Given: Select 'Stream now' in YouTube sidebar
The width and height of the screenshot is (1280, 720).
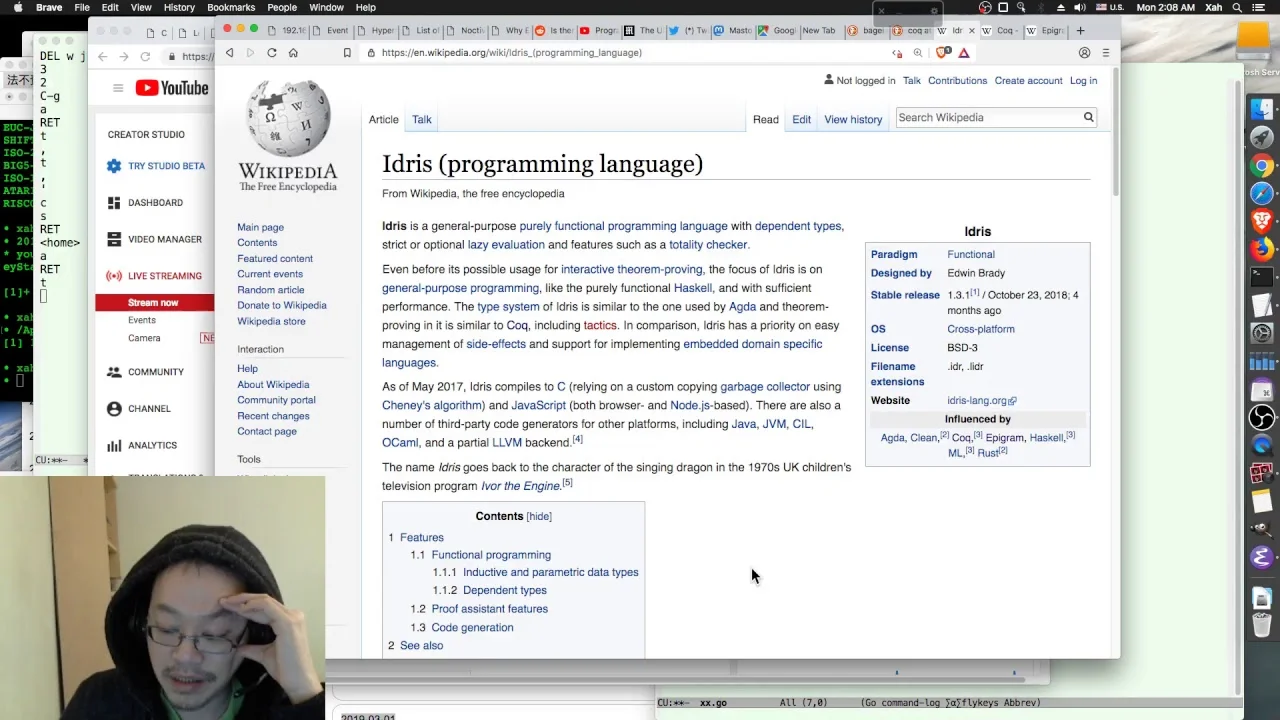Looking at the screenshot, I should coord(153,303).
